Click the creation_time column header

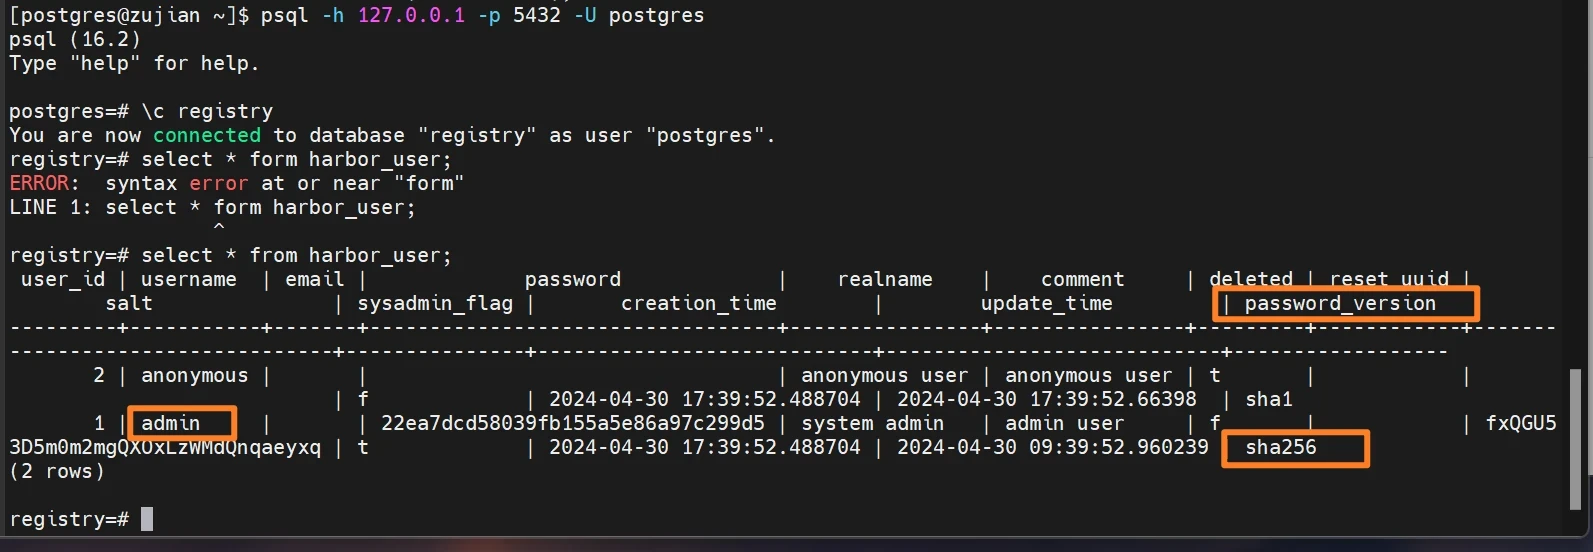point(698,303)
